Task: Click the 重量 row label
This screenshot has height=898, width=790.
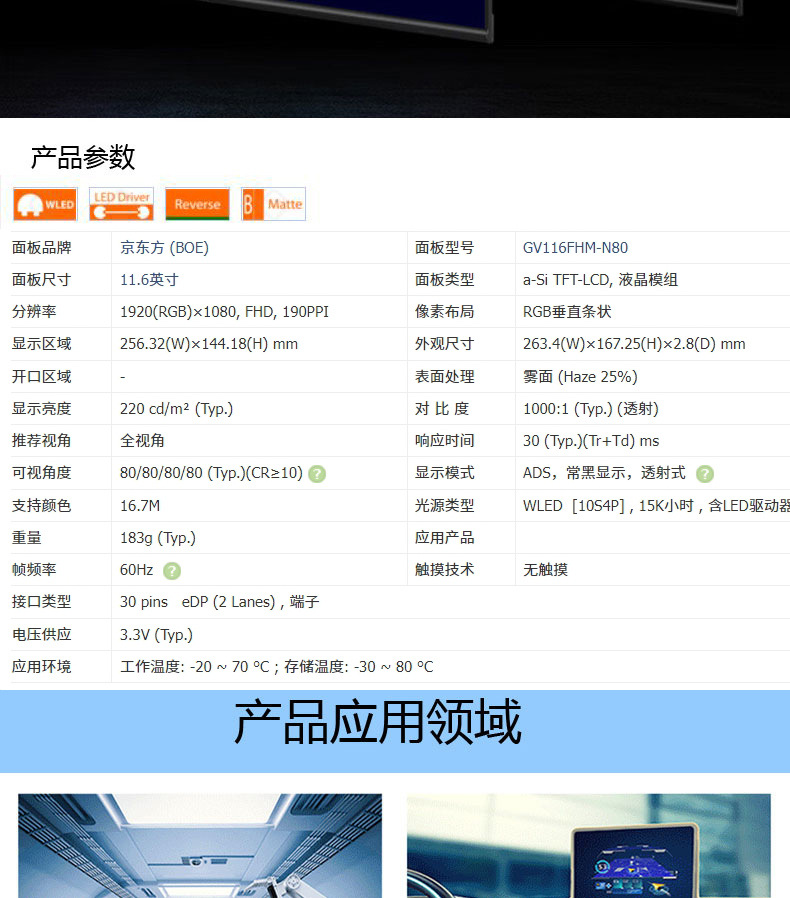Action: coord(26,537)
